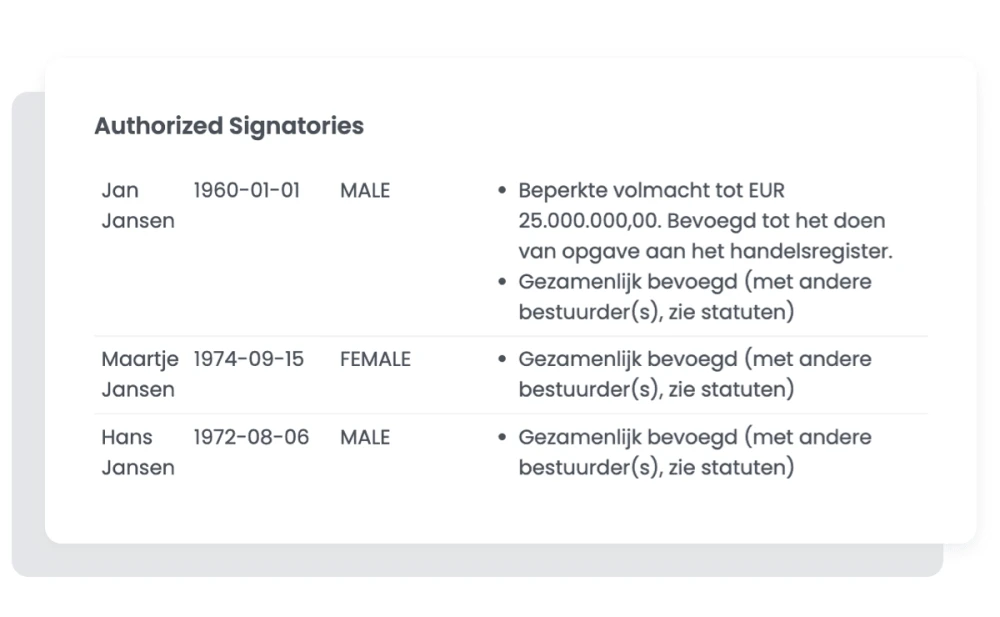Click MALE in Jan Jansen's row
Screen dimensions: 1000x617
point(365,190)
